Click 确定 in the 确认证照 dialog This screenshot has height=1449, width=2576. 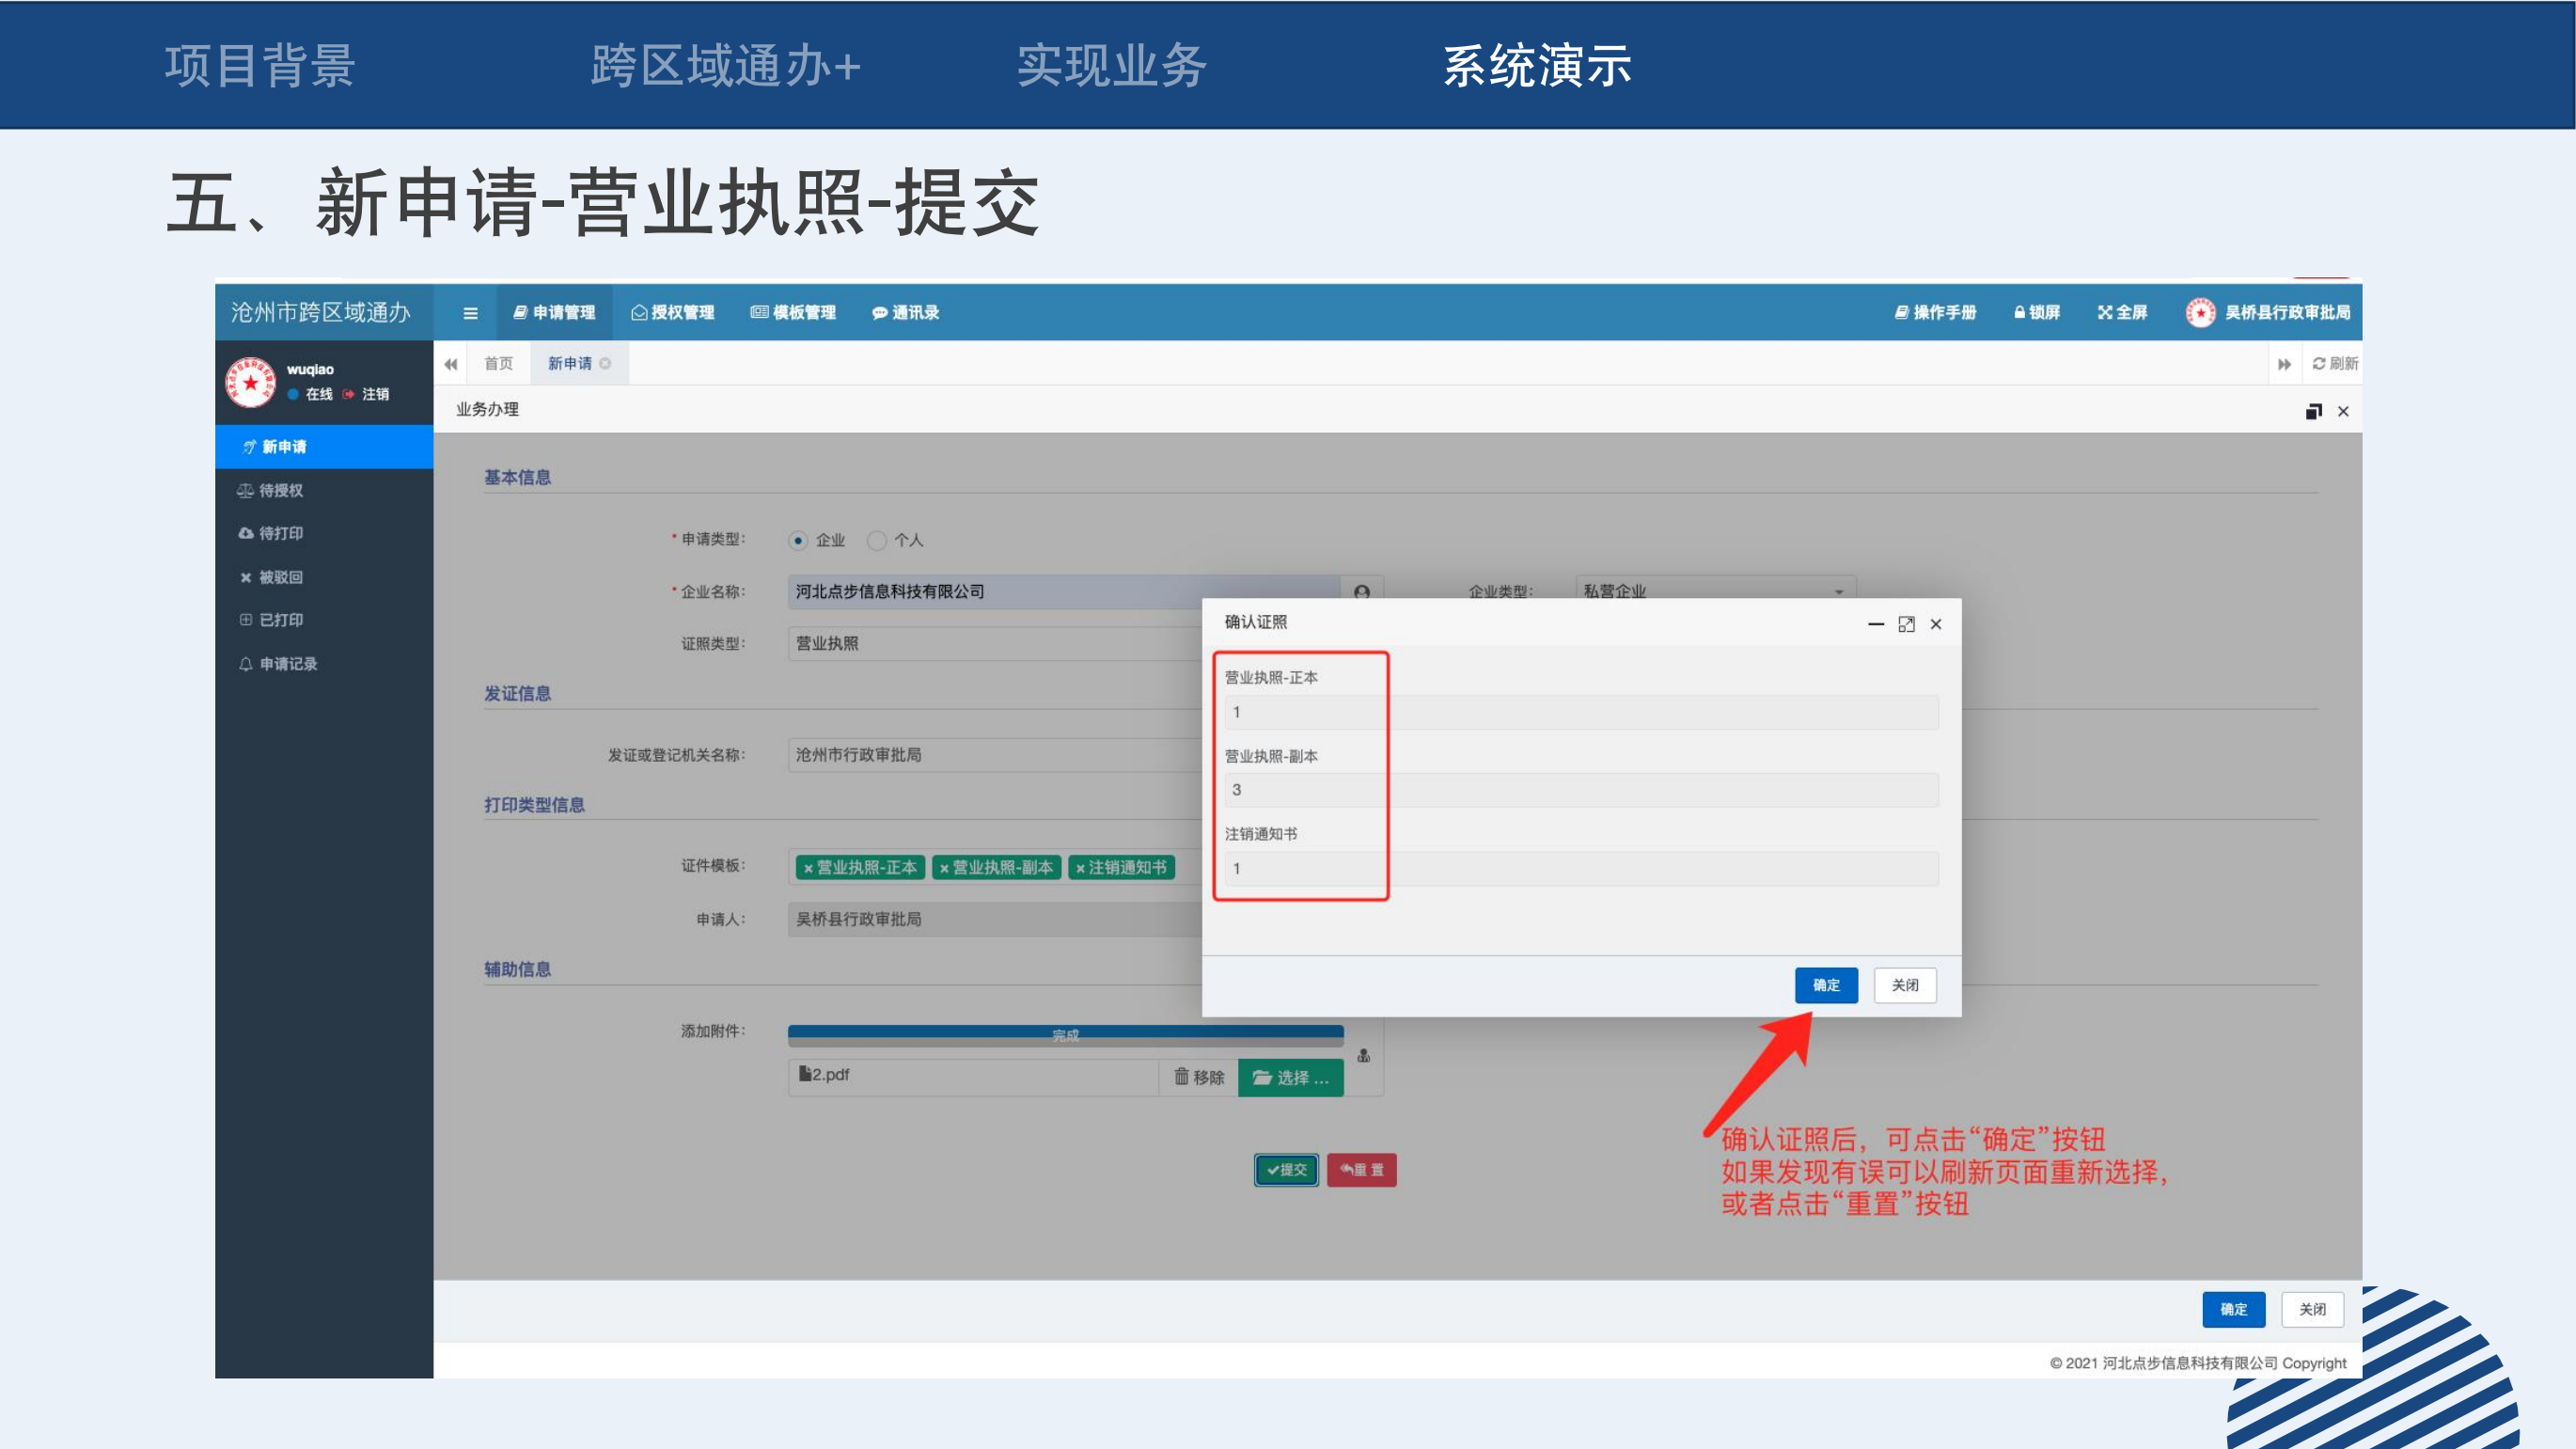1825,985
